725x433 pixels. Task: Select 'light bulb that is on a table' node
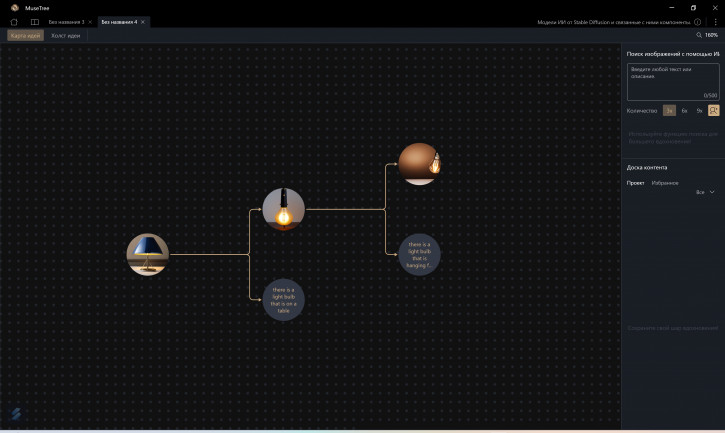283,300
